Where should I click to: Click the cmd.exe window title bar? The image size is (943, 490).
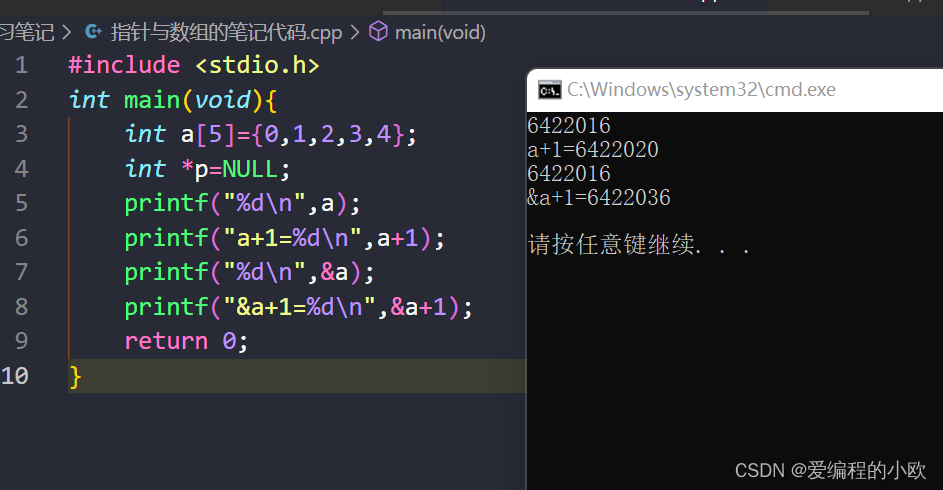pos(735,90)
